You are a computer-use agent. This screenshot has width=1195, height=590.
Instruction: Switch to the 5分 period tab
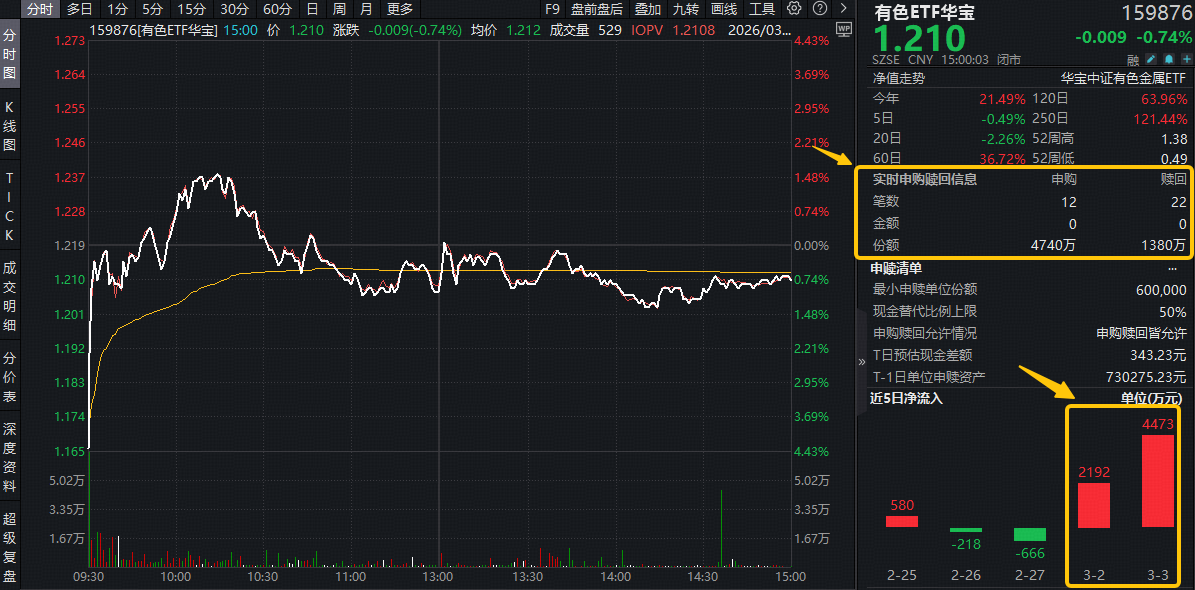(x=152, y=9)
